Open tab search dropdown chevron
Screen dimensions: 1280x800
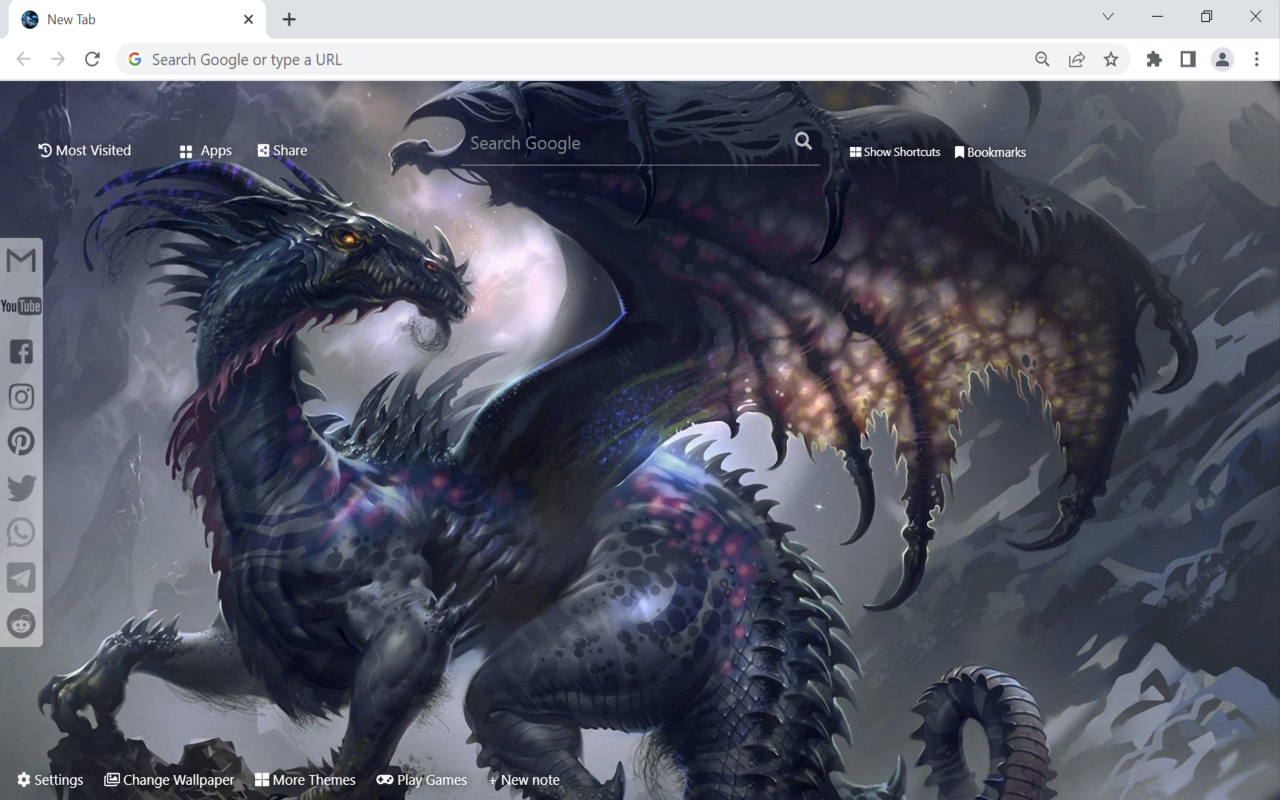[1108, 16]
